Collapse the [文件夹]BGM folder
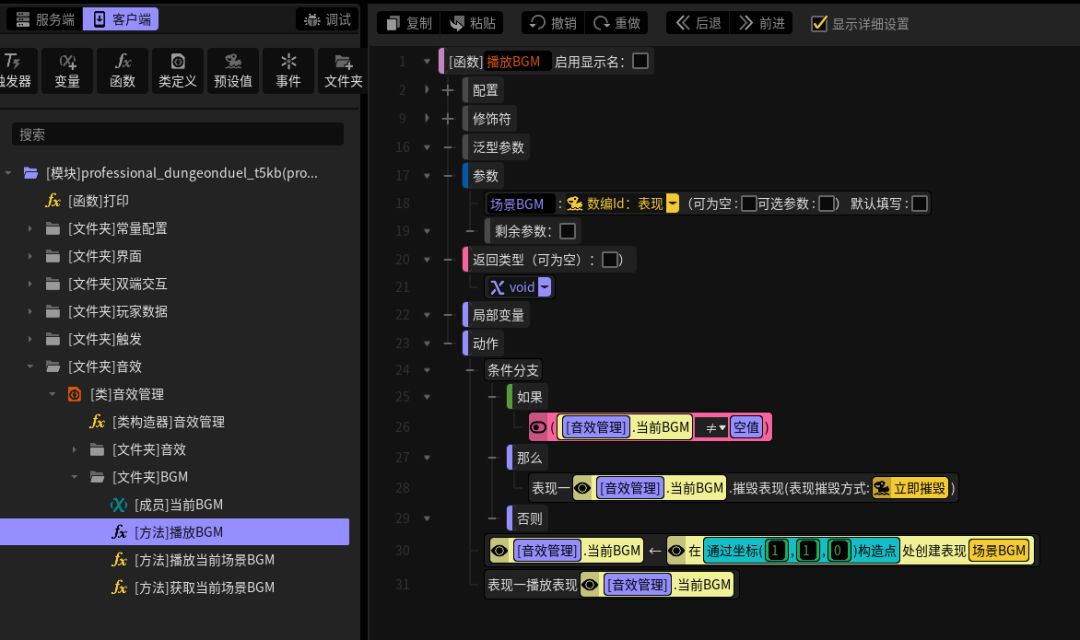The image size is (1080, 640). [74, 477]
